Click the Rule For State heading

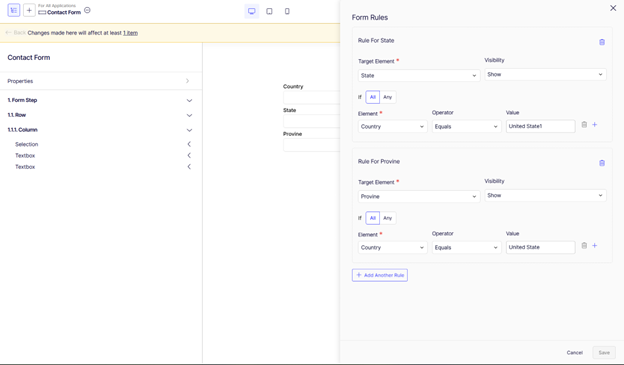pos(376,40)
